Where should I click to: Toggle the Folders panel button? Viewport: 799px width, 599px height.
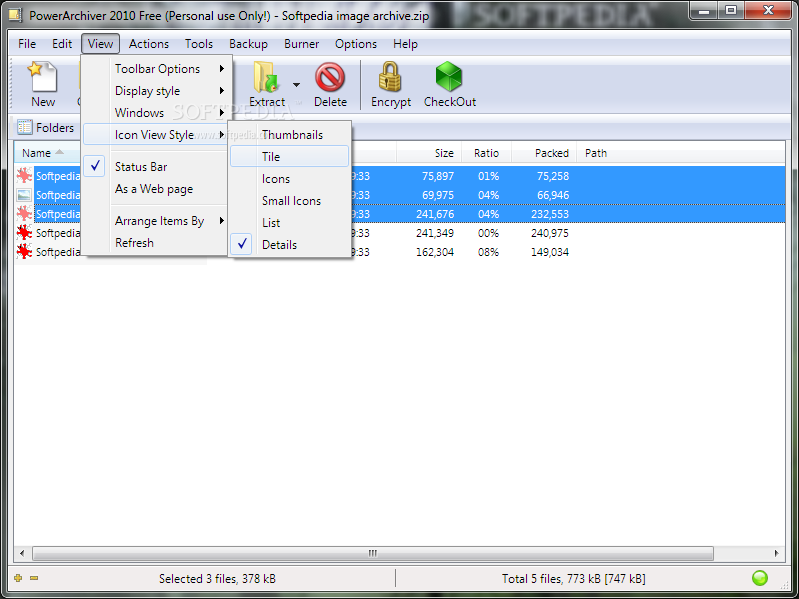(45, 127)
